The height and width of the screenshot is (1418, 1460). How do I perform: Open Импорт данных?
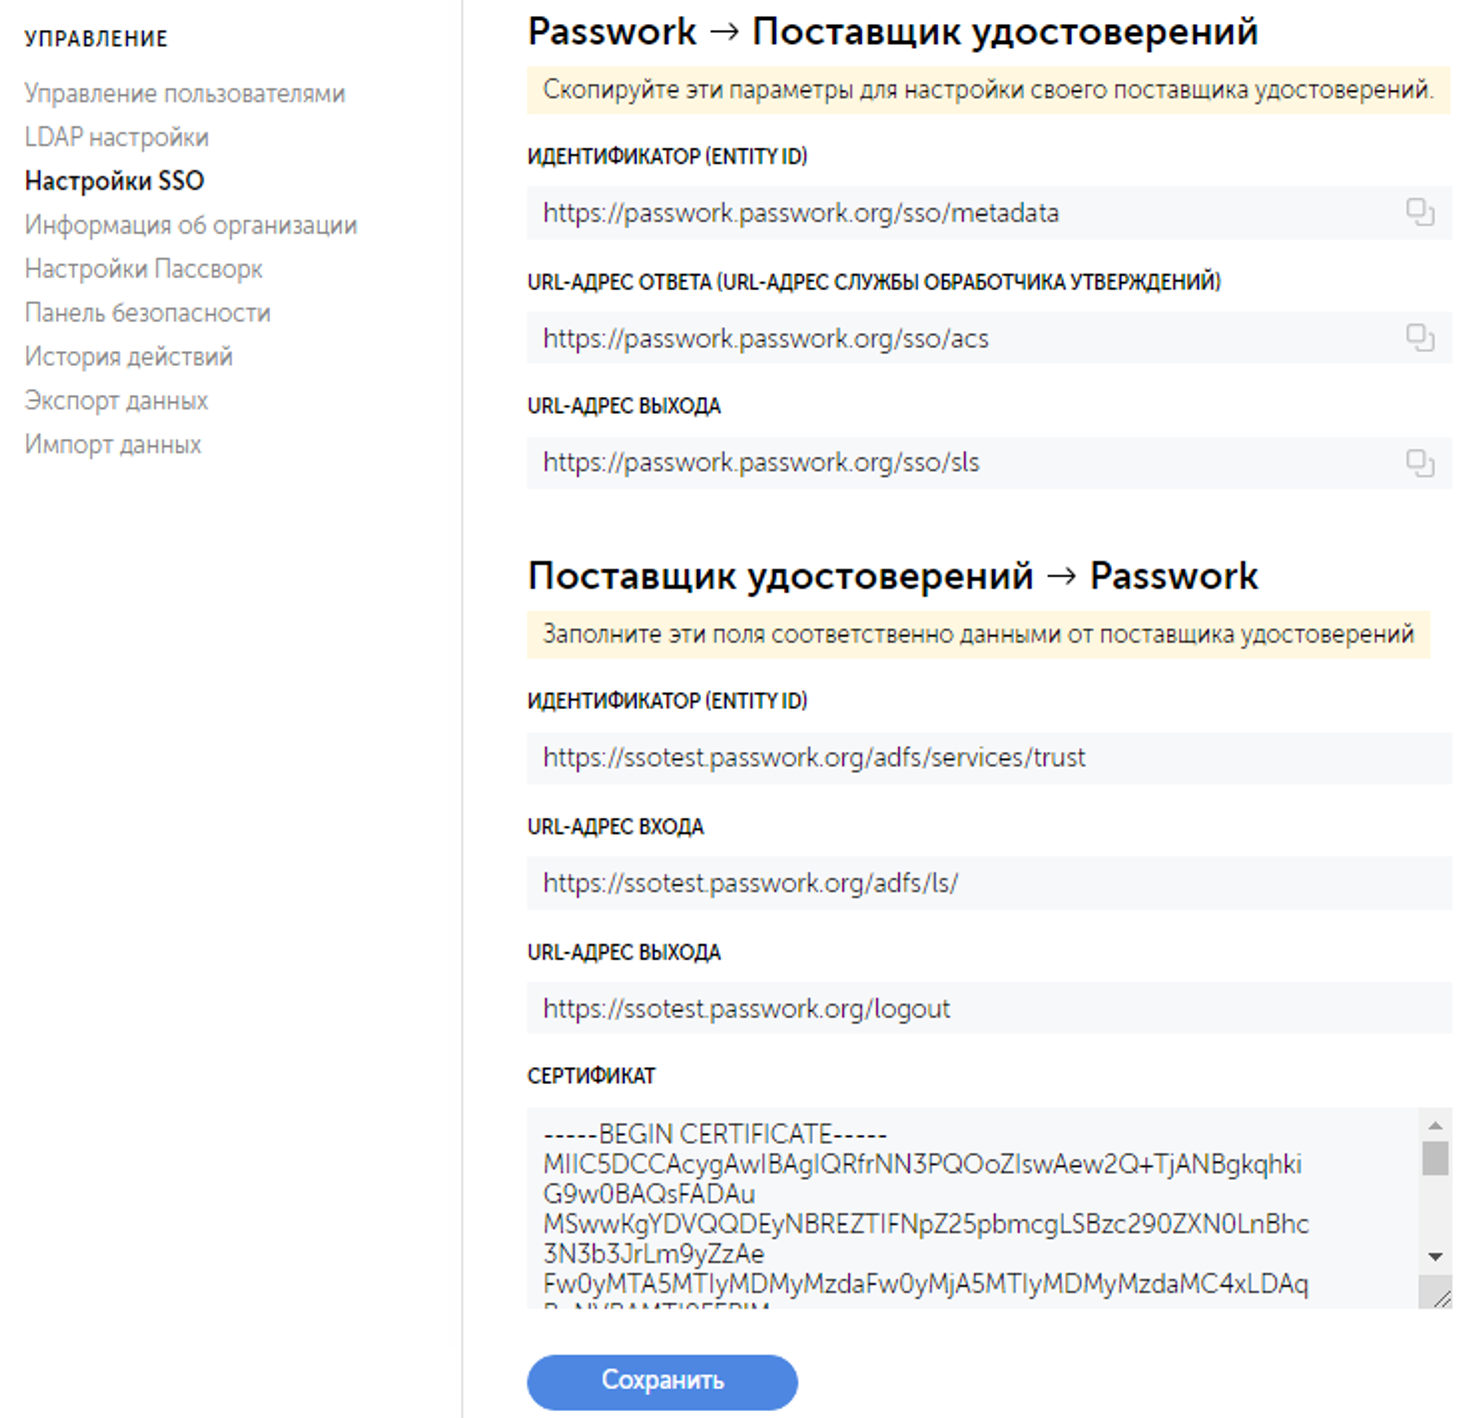click(113, 443)
